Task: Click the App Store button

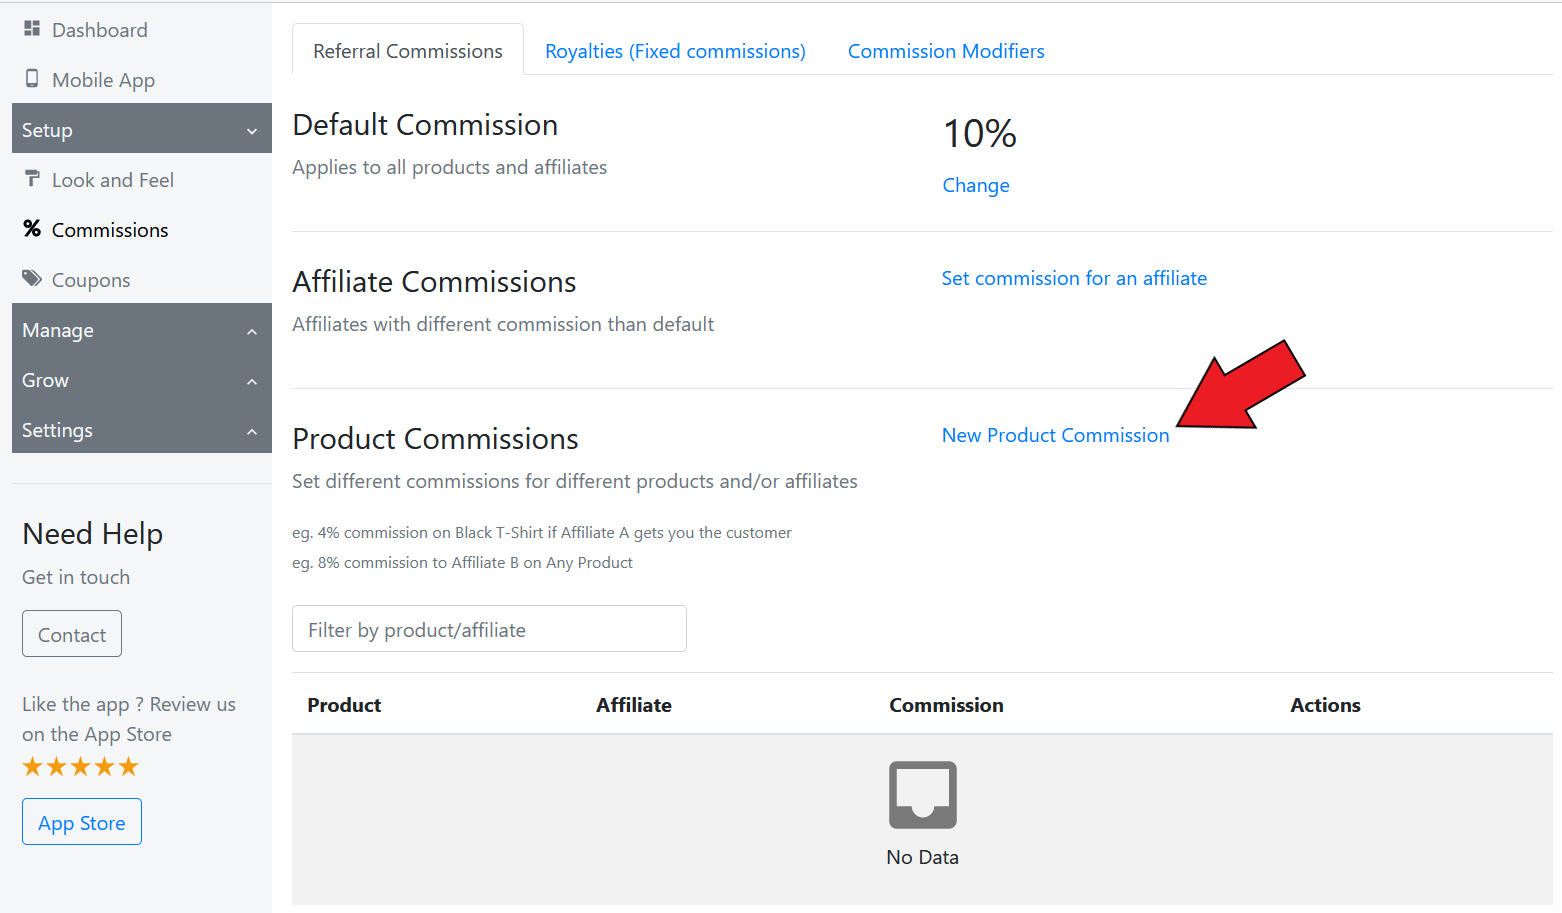Action: click(82, 822)
